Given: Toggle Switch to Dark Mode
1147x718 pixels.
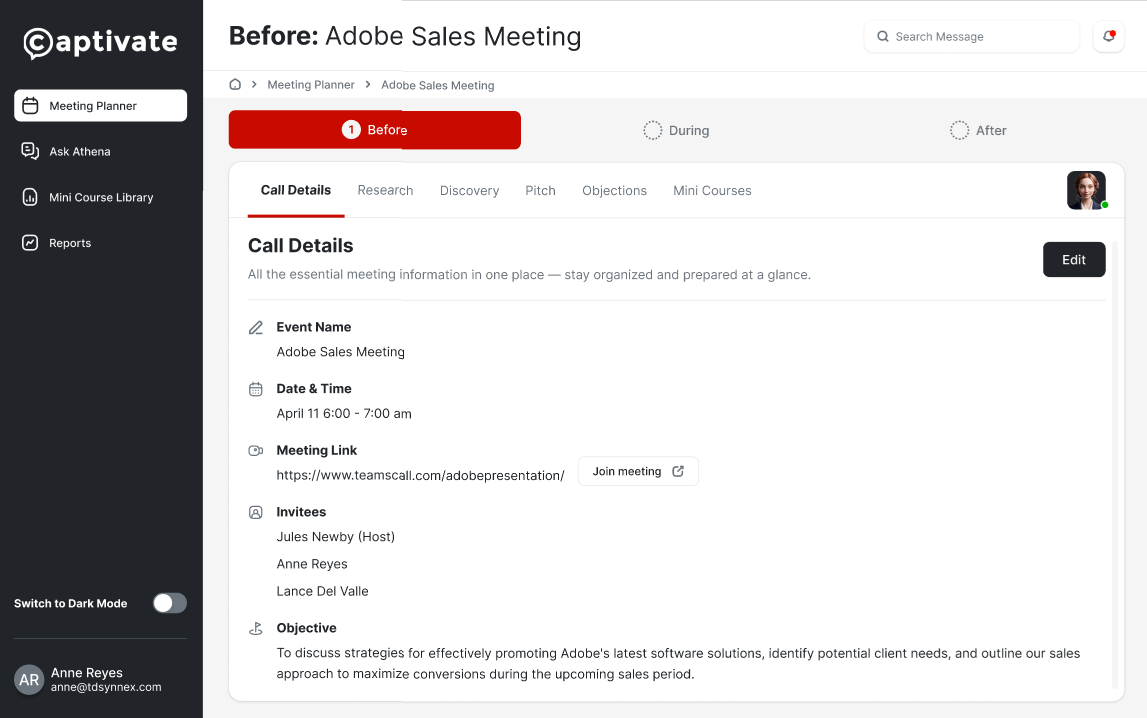Looking at the screenshot, I should click(x=169, y=603).
